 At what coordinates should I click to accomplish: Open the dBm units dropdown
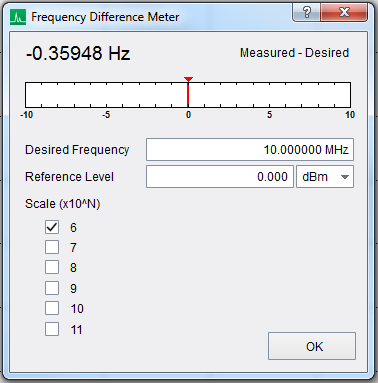[x=325, y=177]
